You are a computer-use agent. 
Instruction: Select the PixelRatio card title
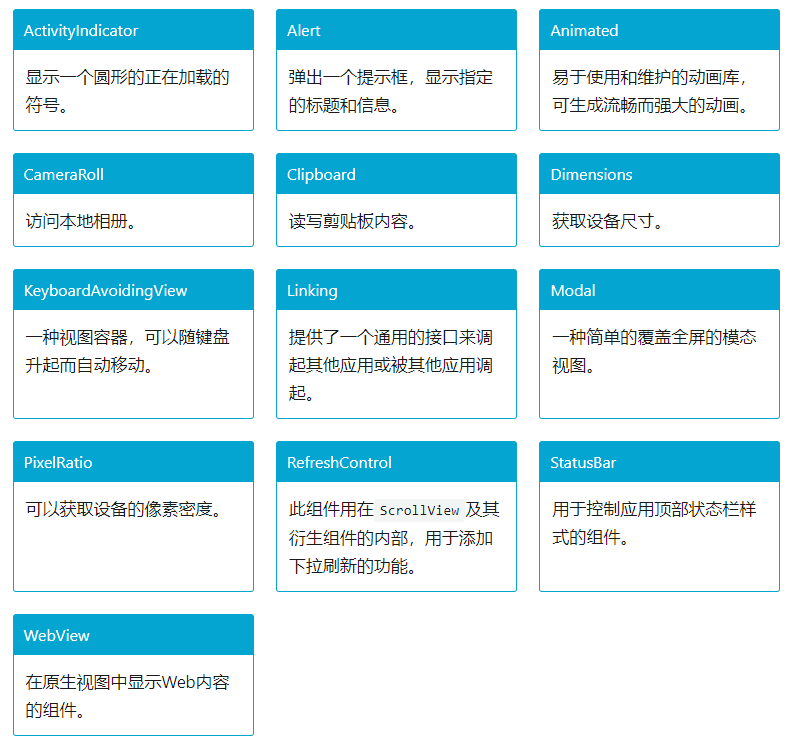click(58, 462)
